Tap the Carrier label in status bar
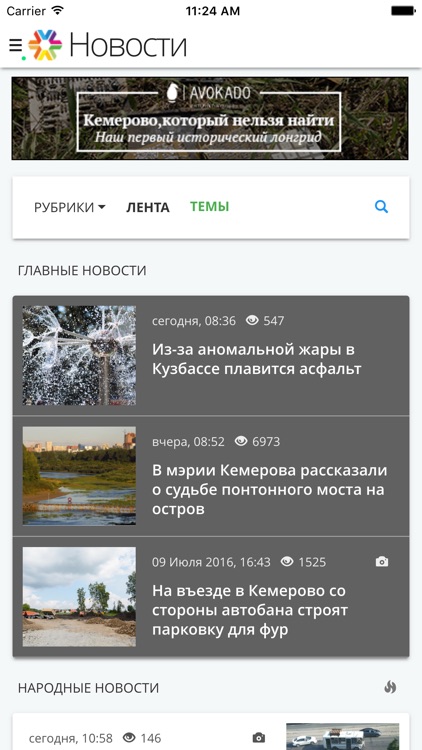422x750 pixels. pos(26,11)
